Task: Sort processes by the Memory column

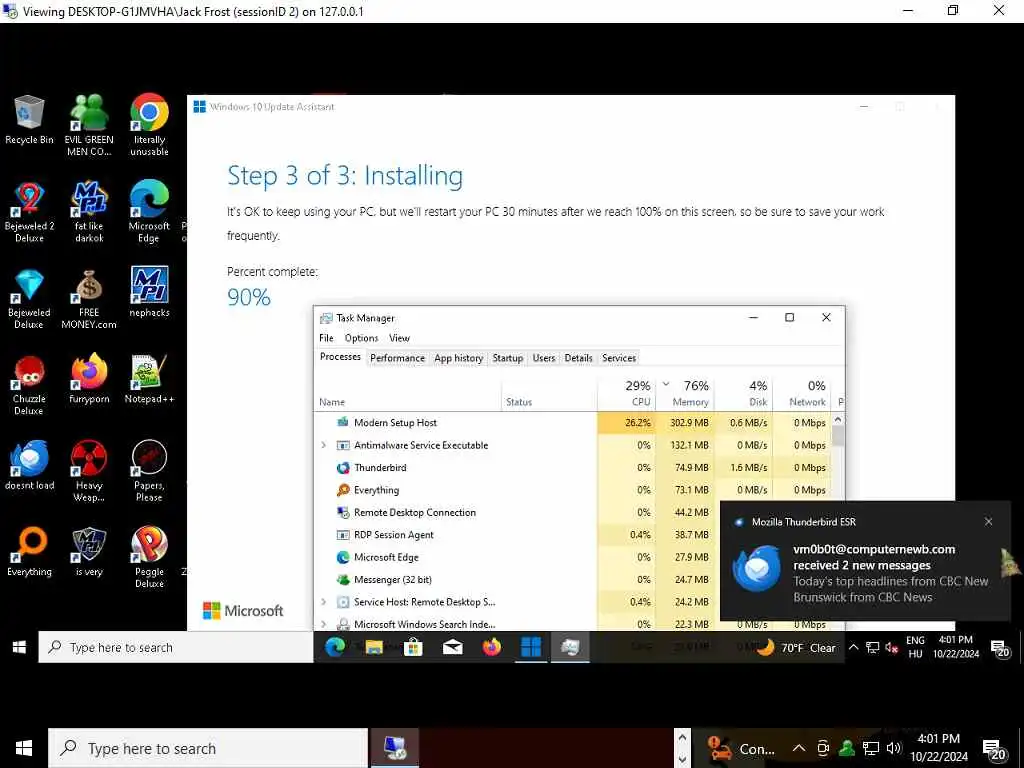Action: [x=685, y=392]
